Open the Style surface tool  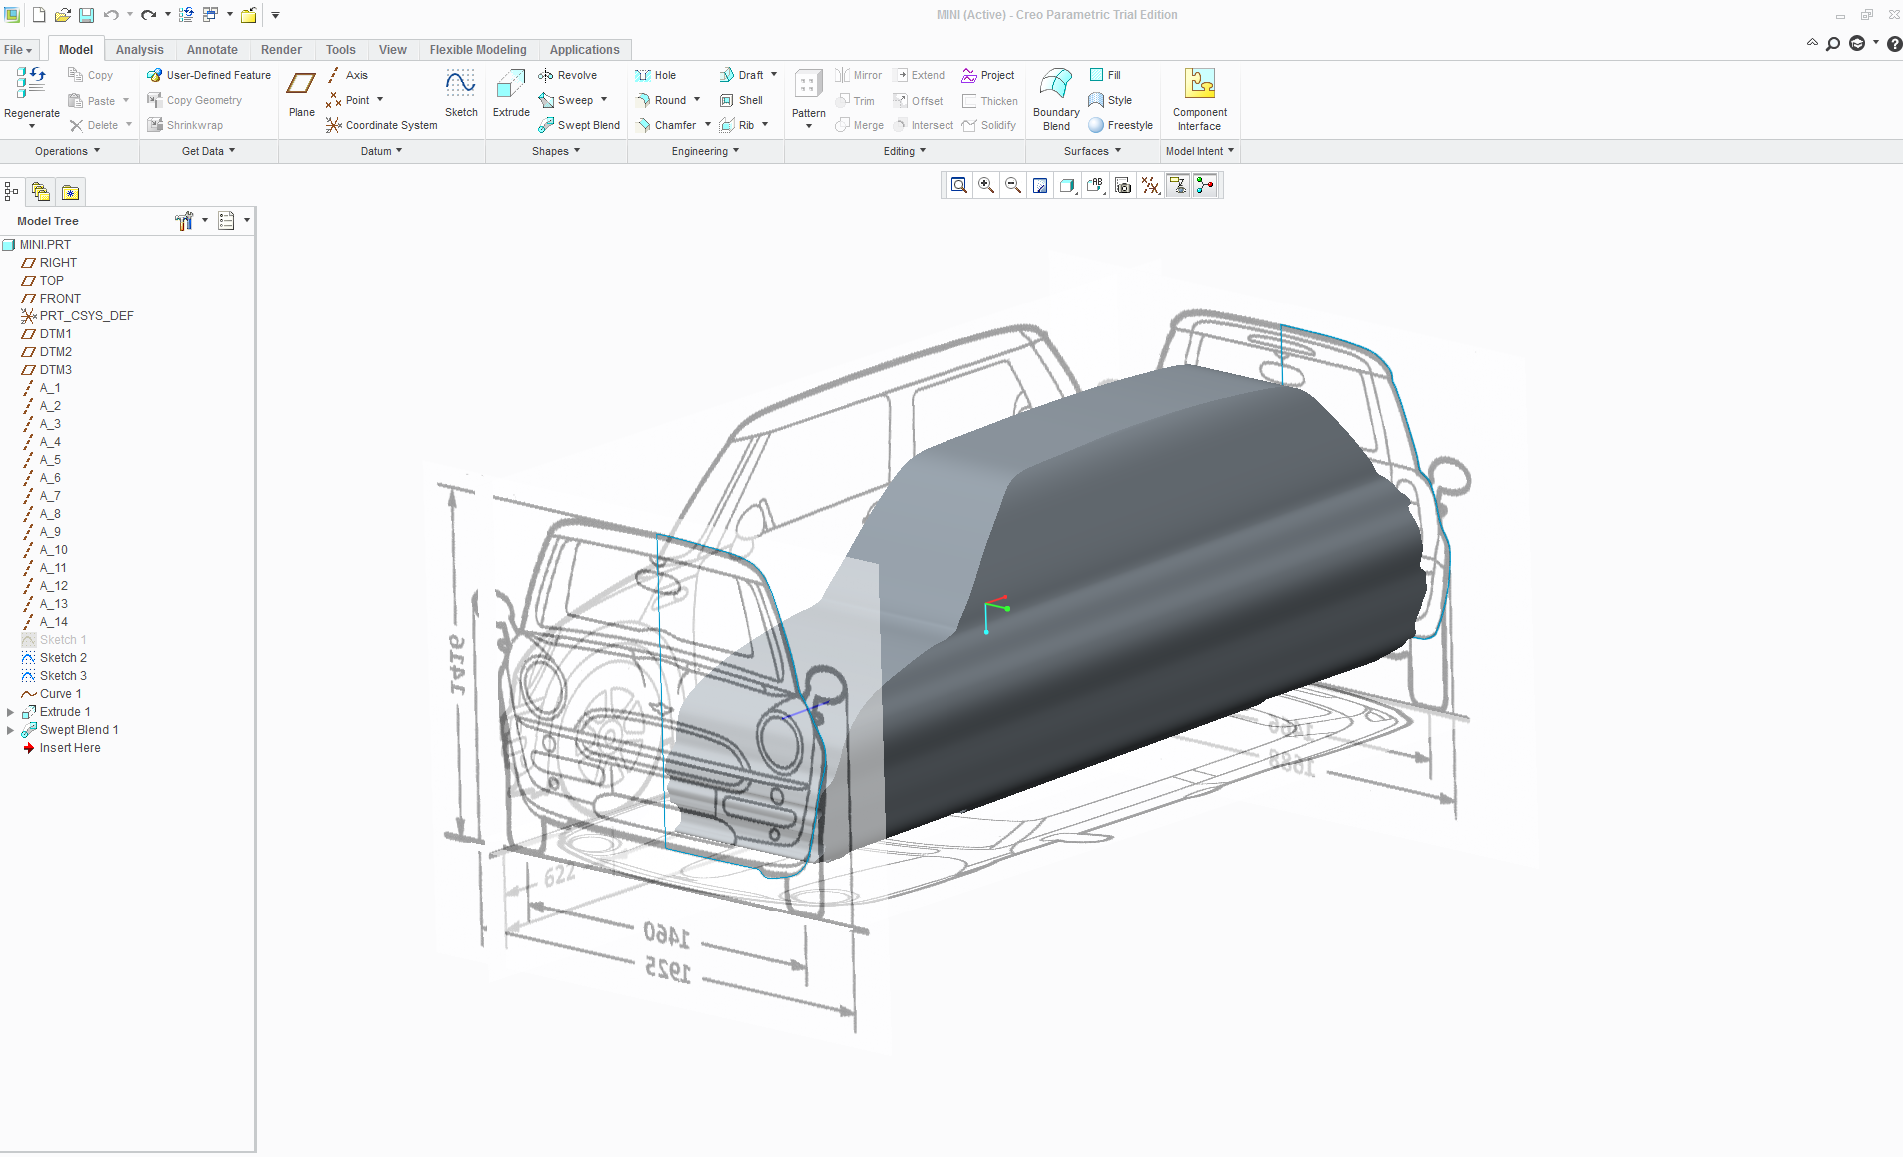coord(1110,100)
